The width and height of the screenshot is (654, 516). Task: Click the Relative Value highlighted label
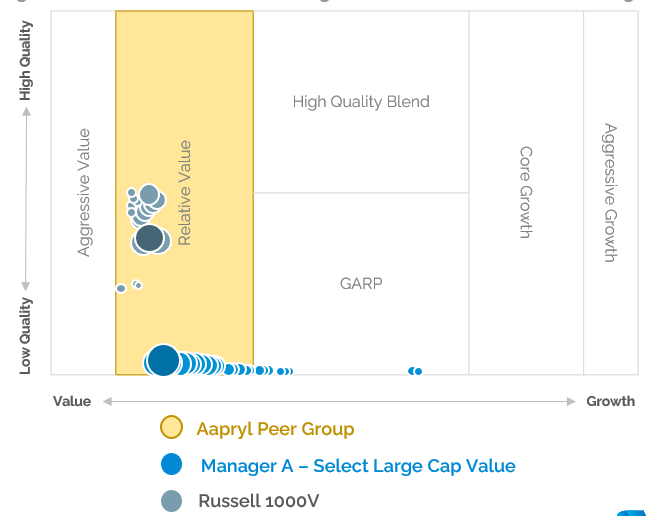(x=184, y=192)
